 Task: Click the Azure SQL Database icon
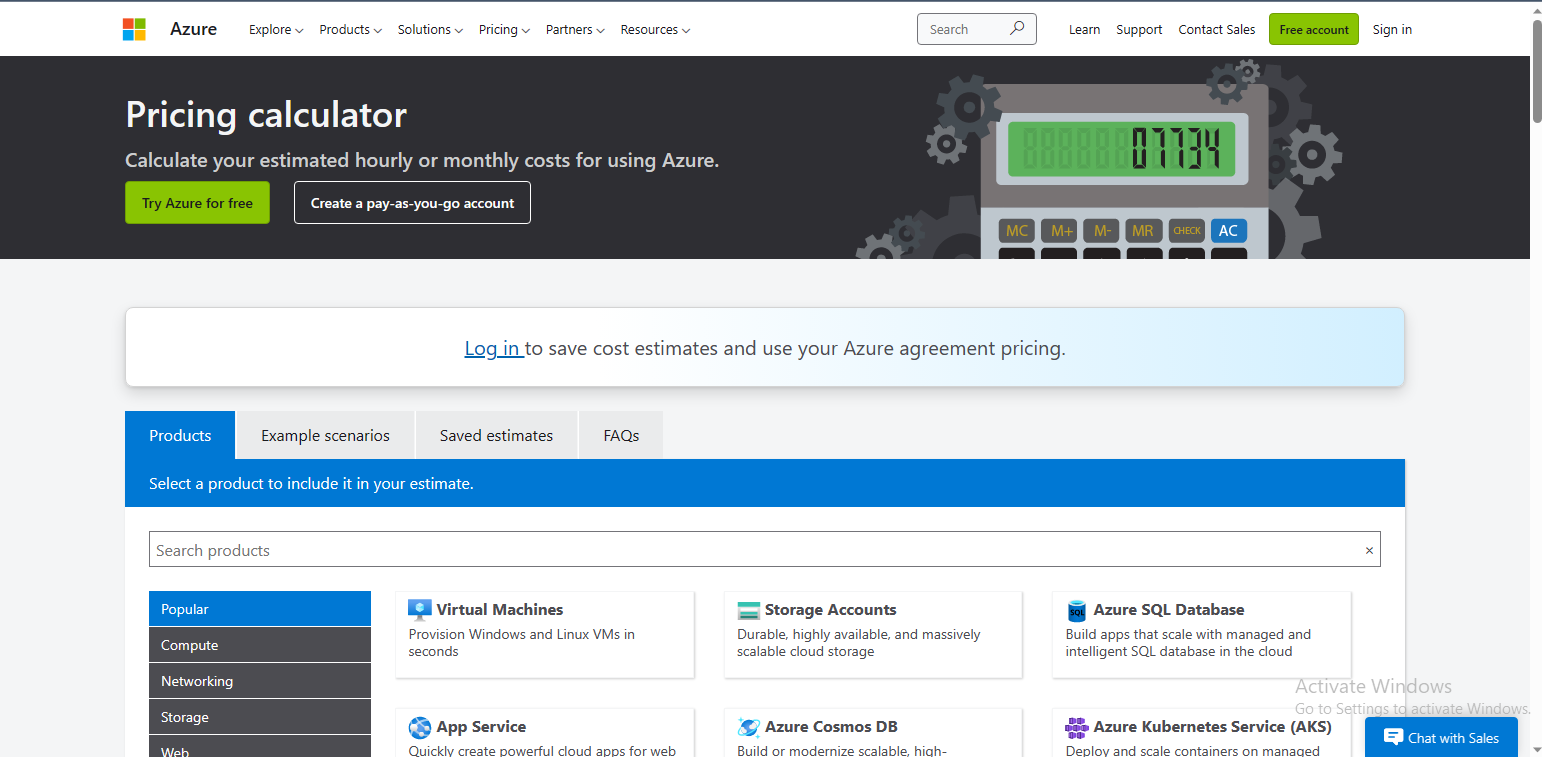[1077, 610]
